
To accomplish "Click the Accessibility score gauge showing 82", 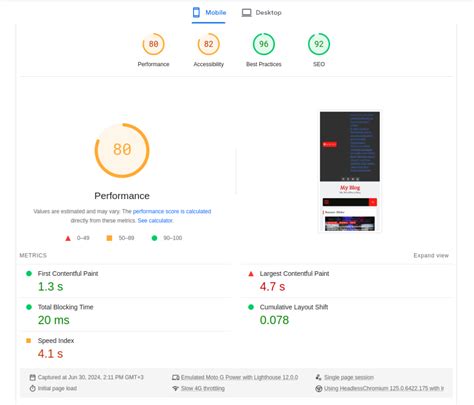I will point(209,44).
